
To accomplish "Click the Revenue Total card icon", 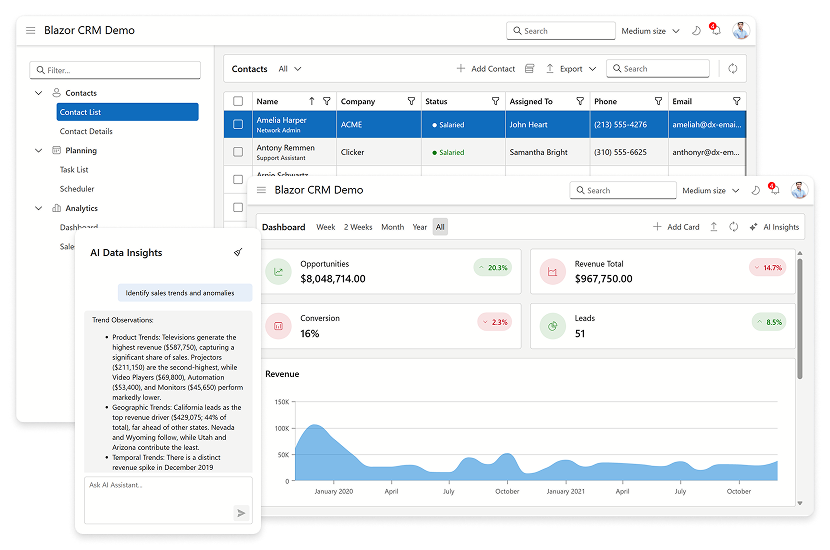I will tap(553, 272).
